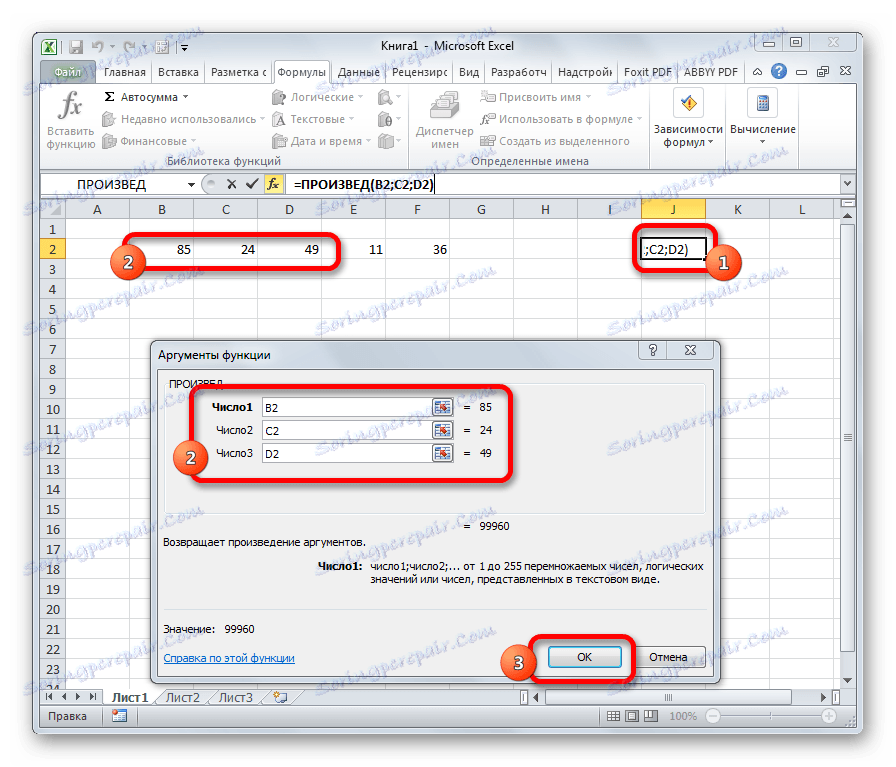Open the Файл tab

click(x=67, y=72)
